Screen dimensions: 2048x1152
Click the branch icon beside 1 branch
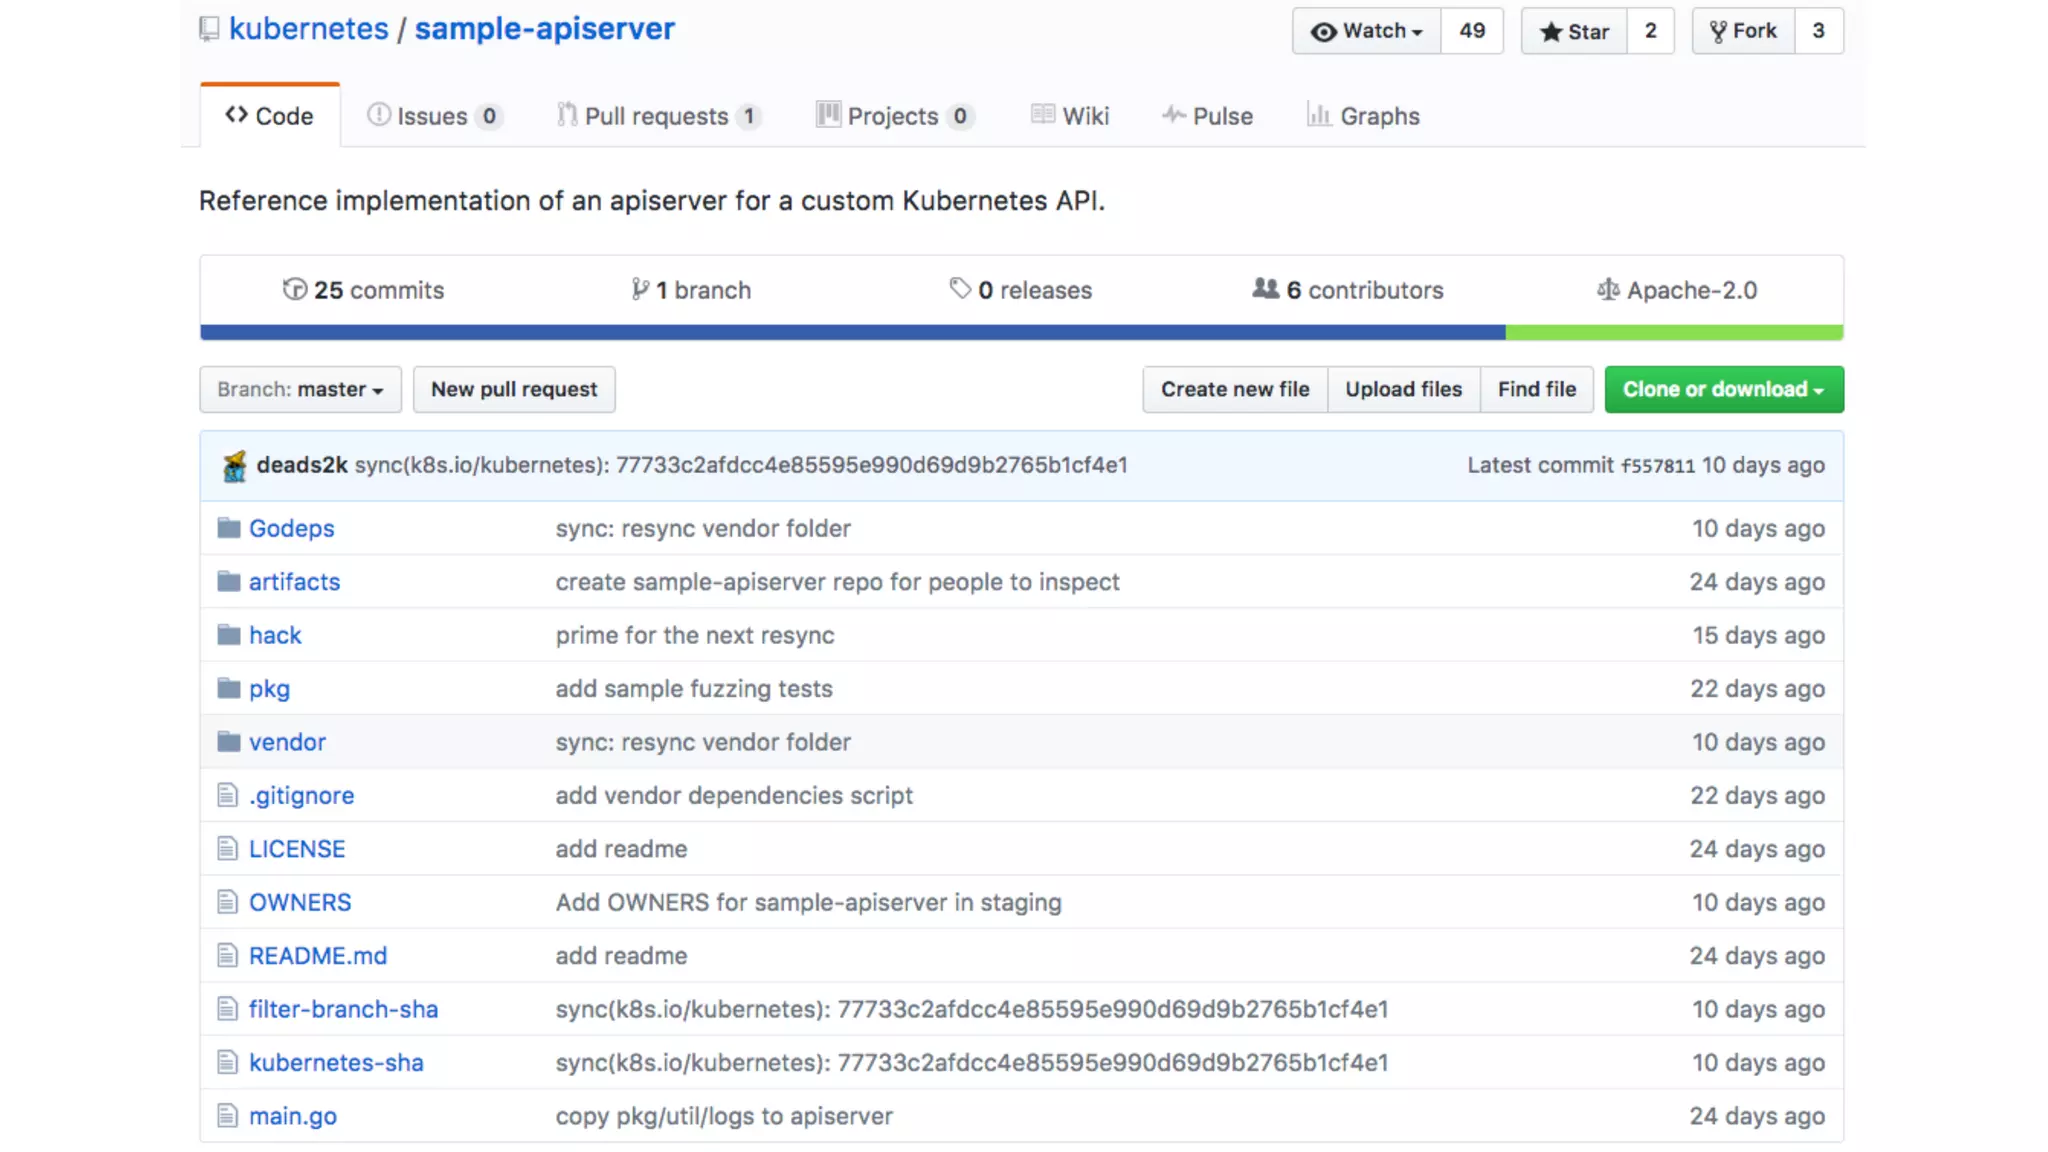coord(640,290)
